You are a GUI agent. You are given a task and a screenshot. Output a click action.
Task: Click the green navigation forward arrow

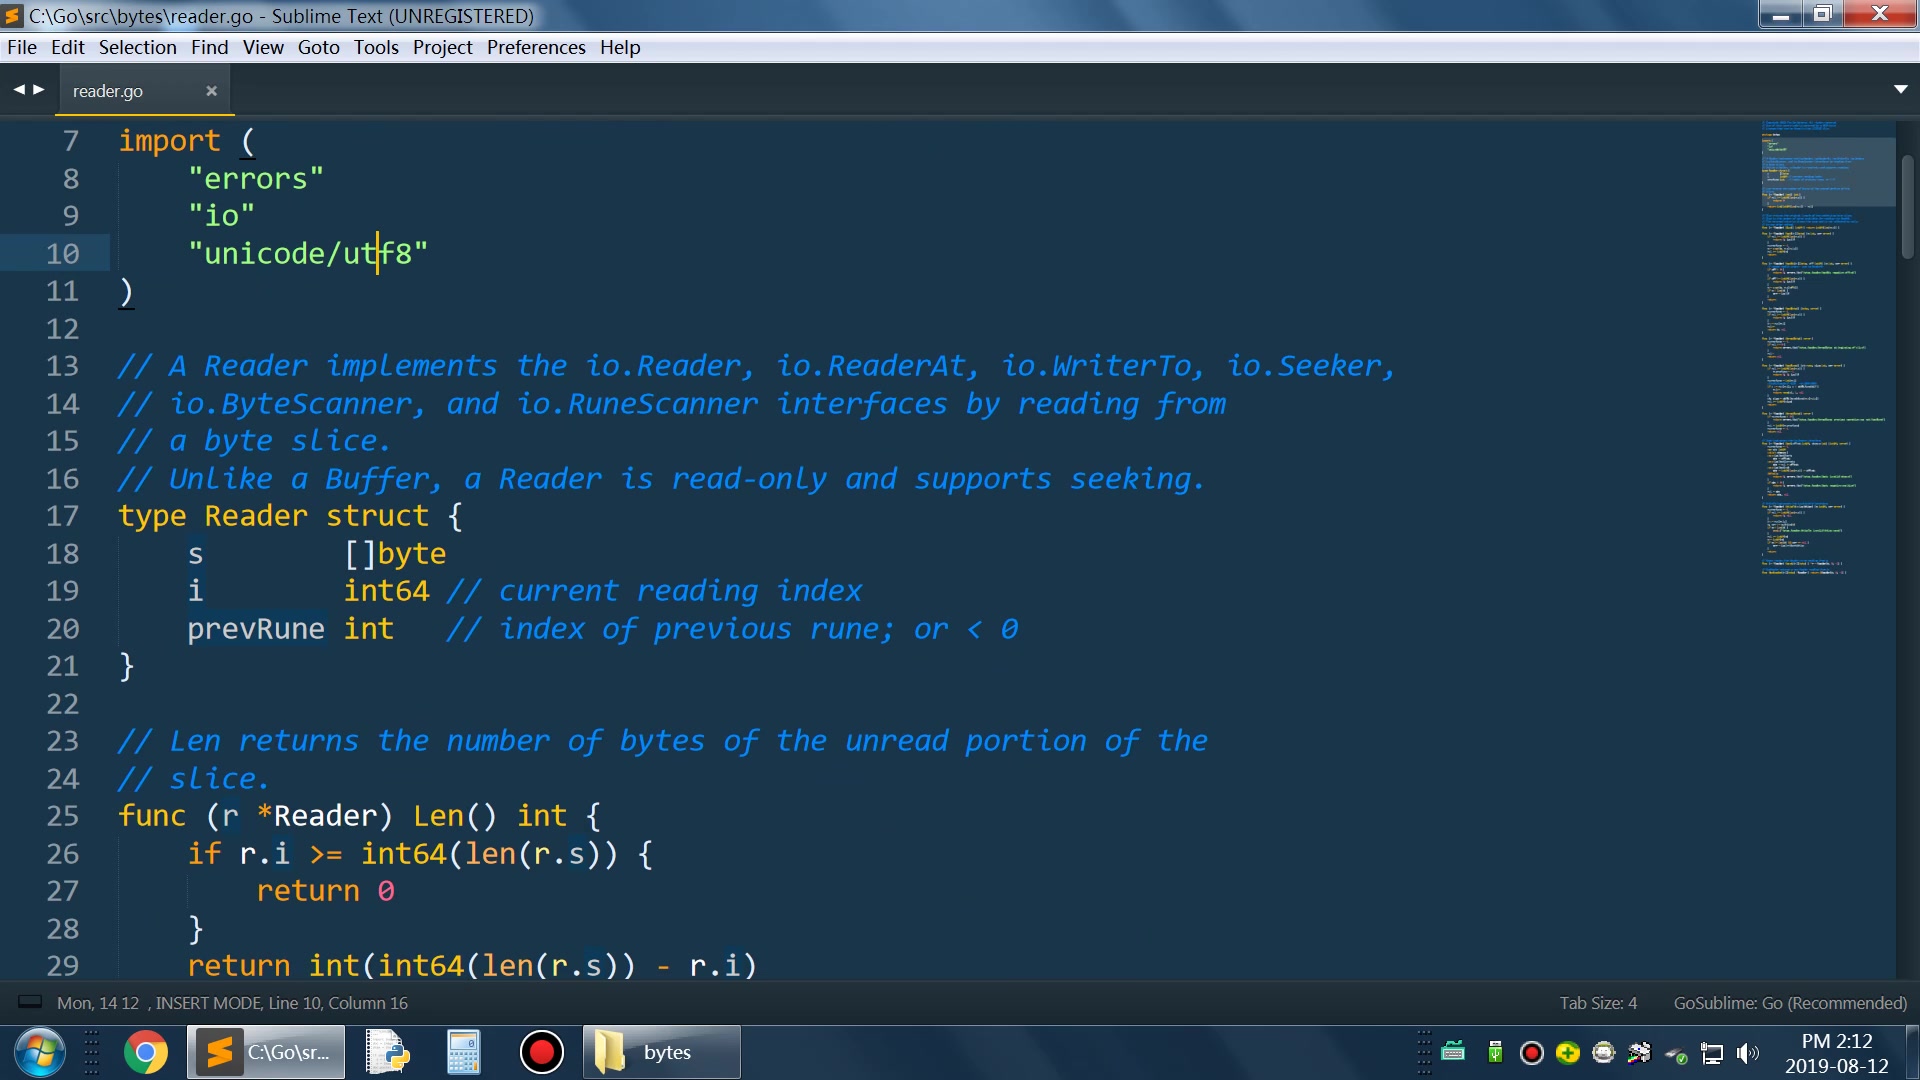click(37, 88)
